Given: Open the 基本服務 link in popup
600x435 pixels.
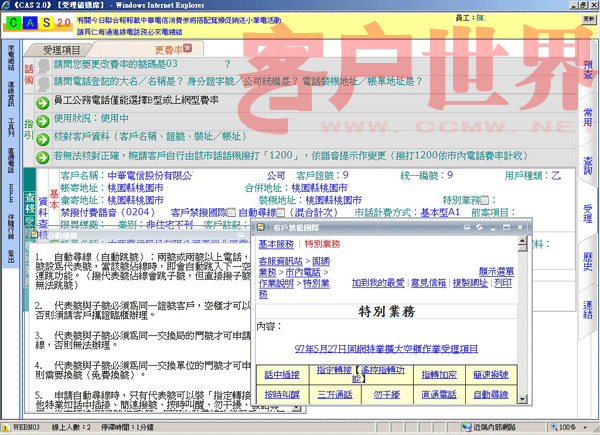Looking at the screenshot, I should (x=277, y=244).
